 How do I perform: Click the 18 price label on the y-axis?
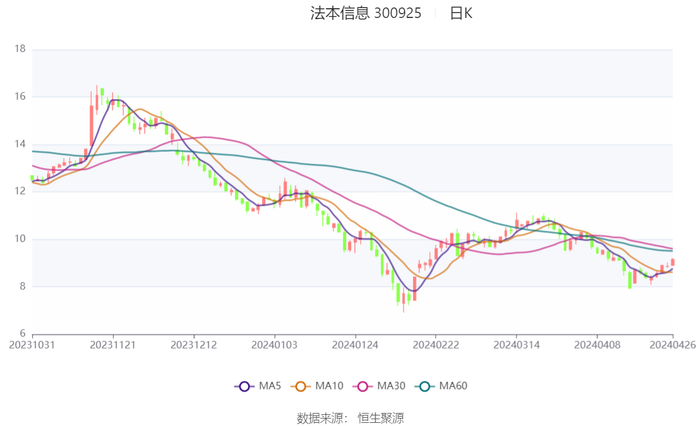pyautogui.click(x=20, y=49)
